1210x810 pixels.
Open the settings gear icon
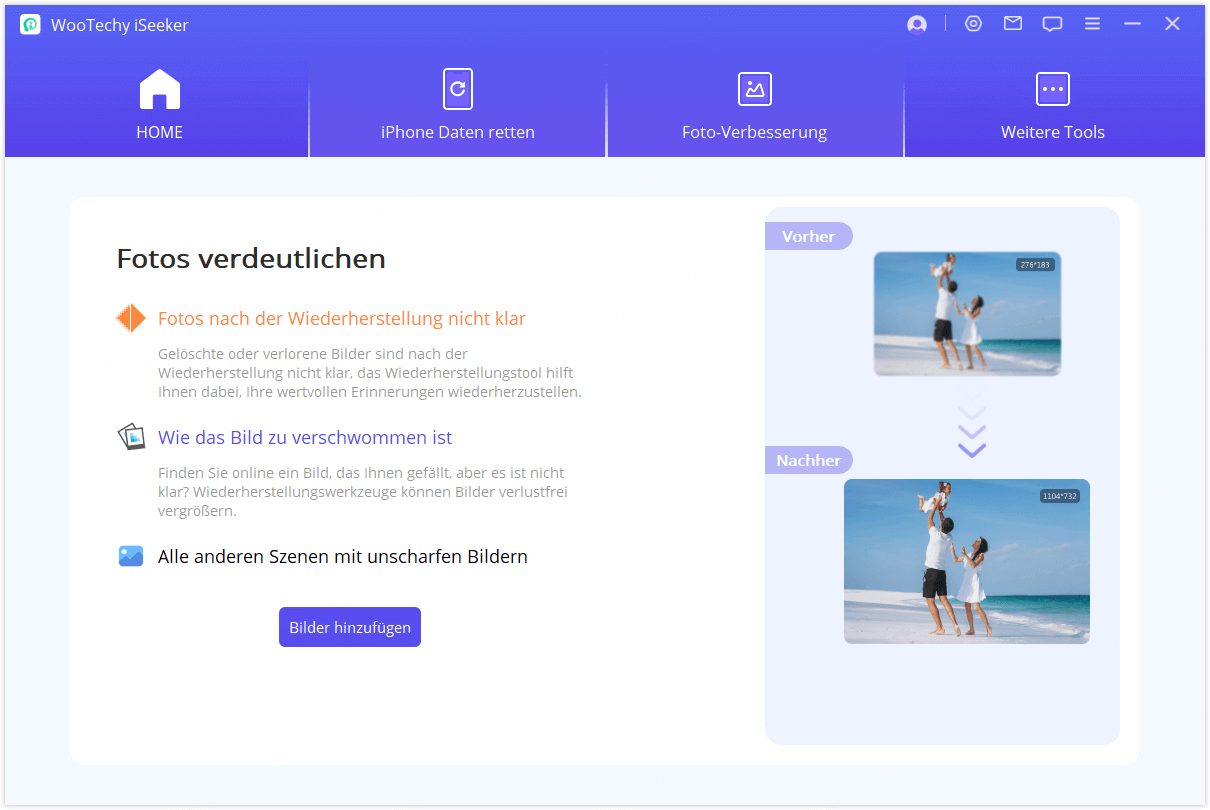pos(973,23)
